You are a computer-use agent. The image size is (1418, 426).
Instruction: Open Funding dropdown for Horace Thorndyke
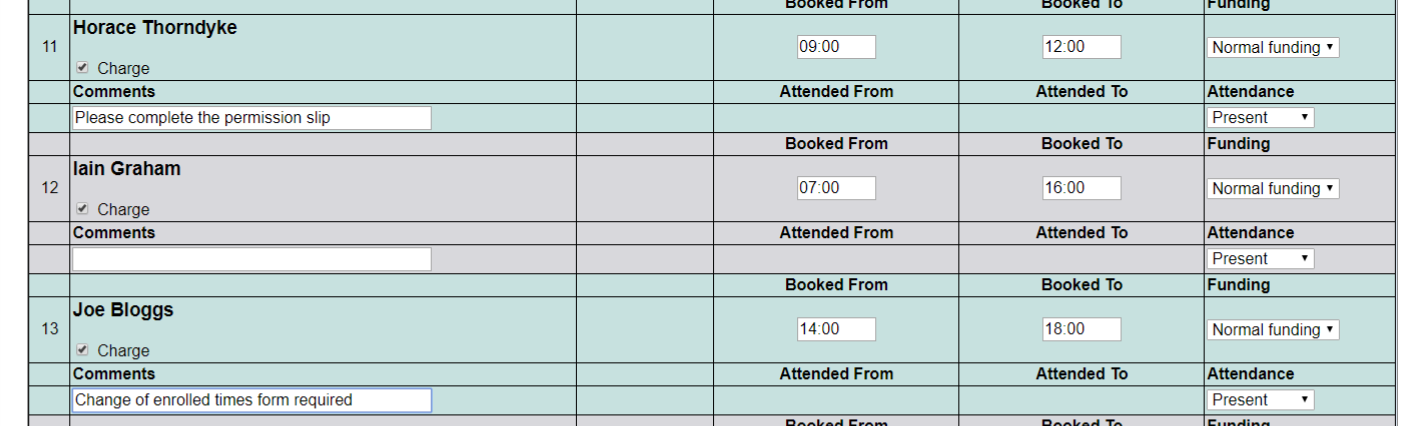[1273, 47]
